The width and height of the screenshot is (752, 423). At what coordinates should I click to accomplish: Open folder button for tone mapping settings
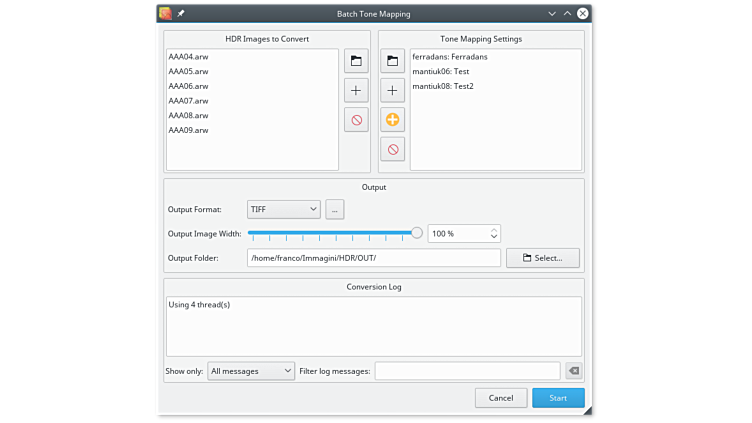(x=392, y=61)
